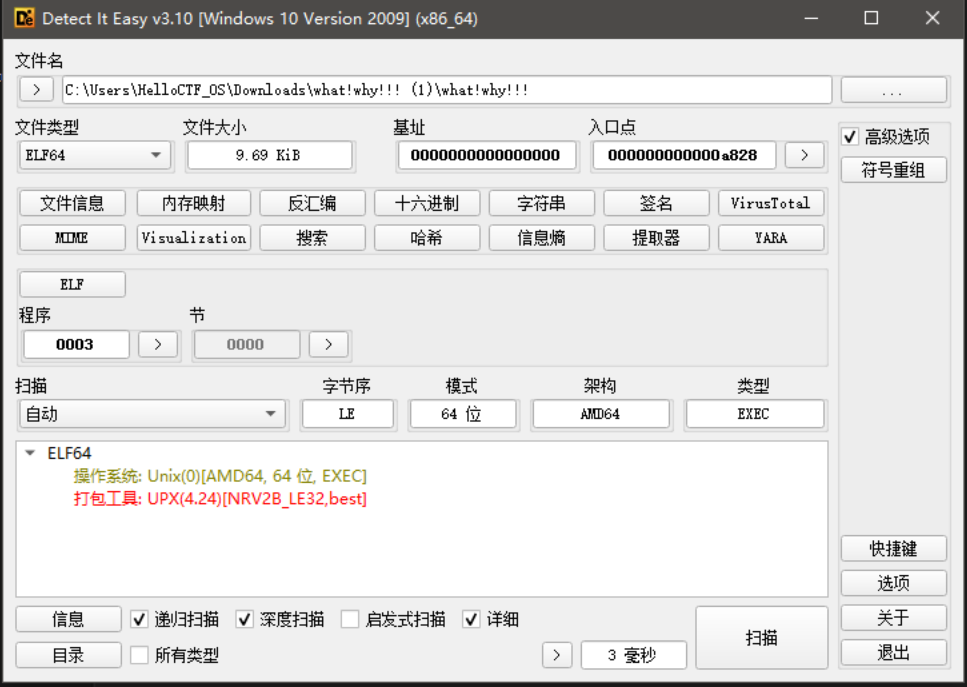The image size is (967, 687).
Task: Click the arrow beside the scan time
Action: click(x=556, y=655)
